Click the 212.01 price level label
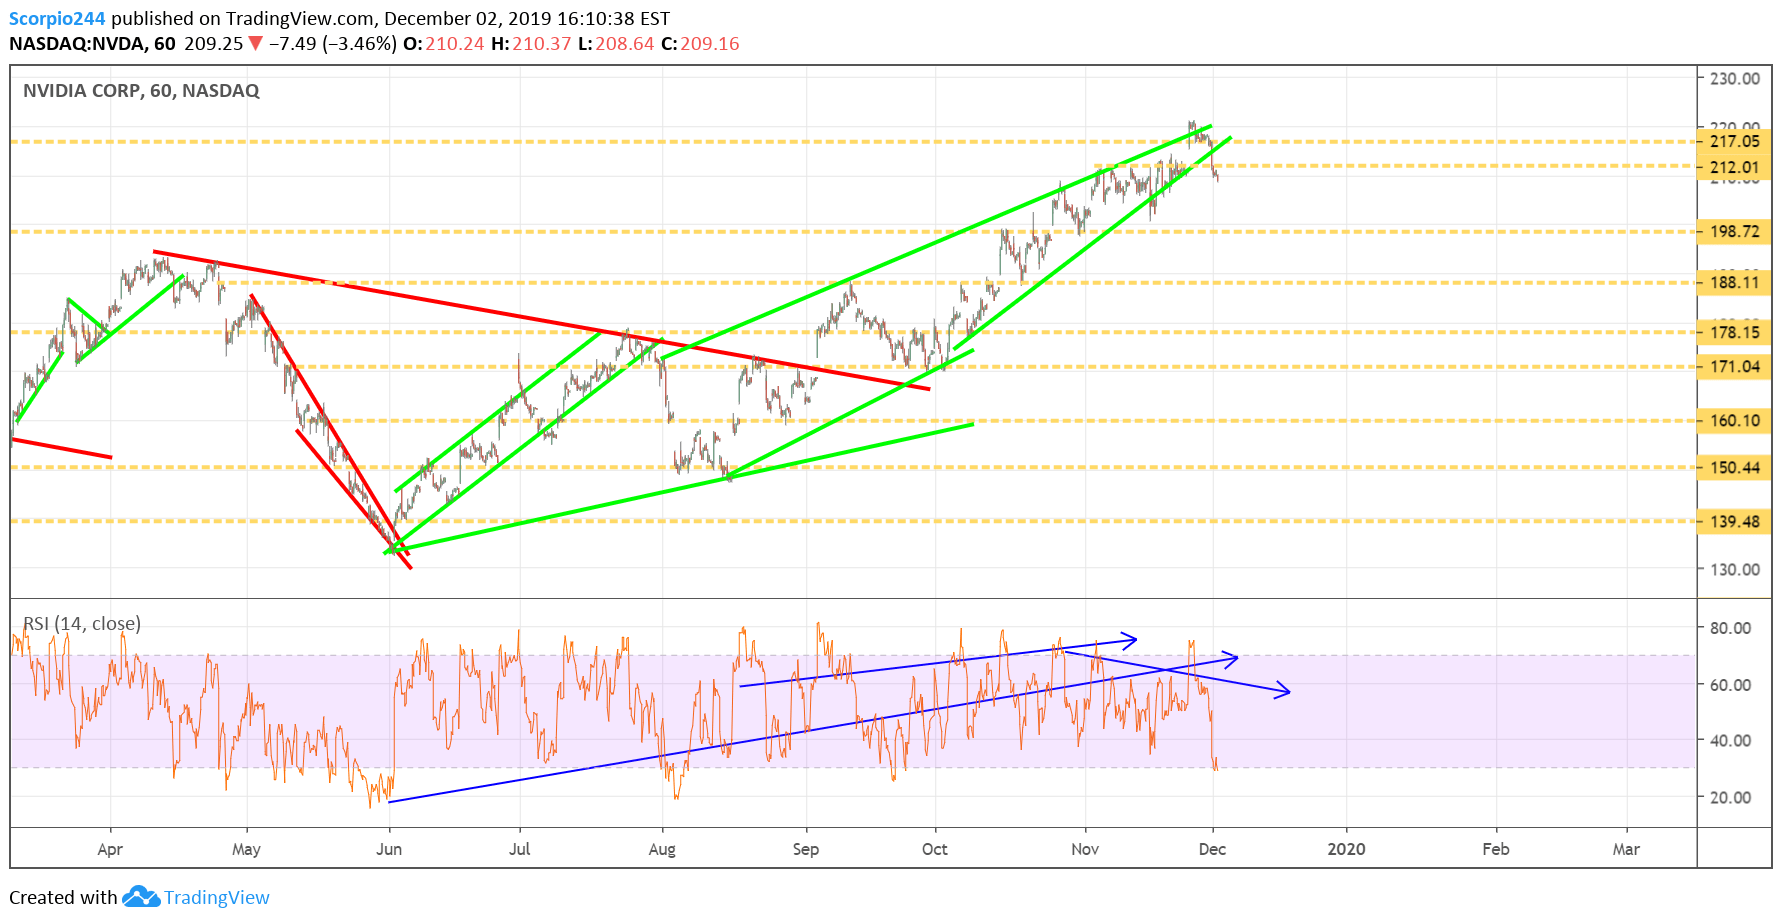1782x923 pixels. click(1734, 167)
